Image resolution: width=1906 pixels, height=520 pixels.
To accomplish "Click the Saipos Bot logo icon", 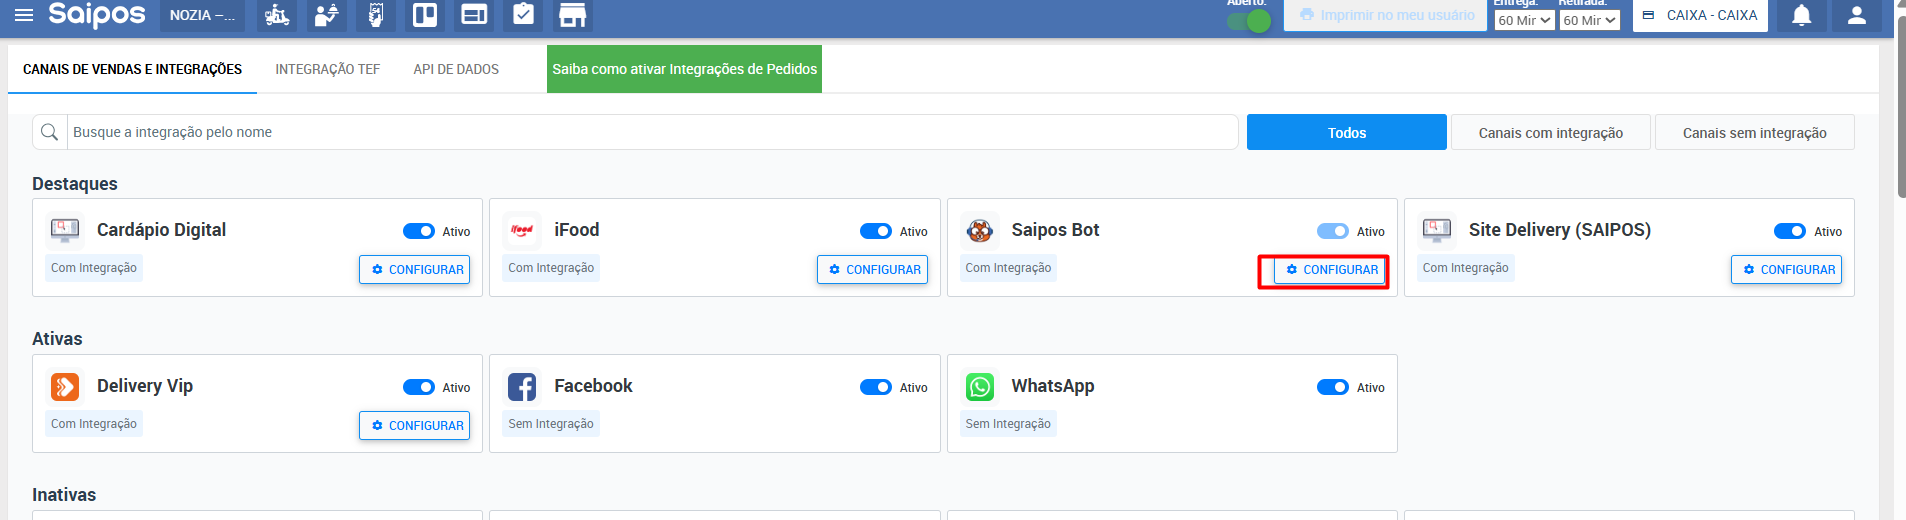I will click(x=980, y=231).
